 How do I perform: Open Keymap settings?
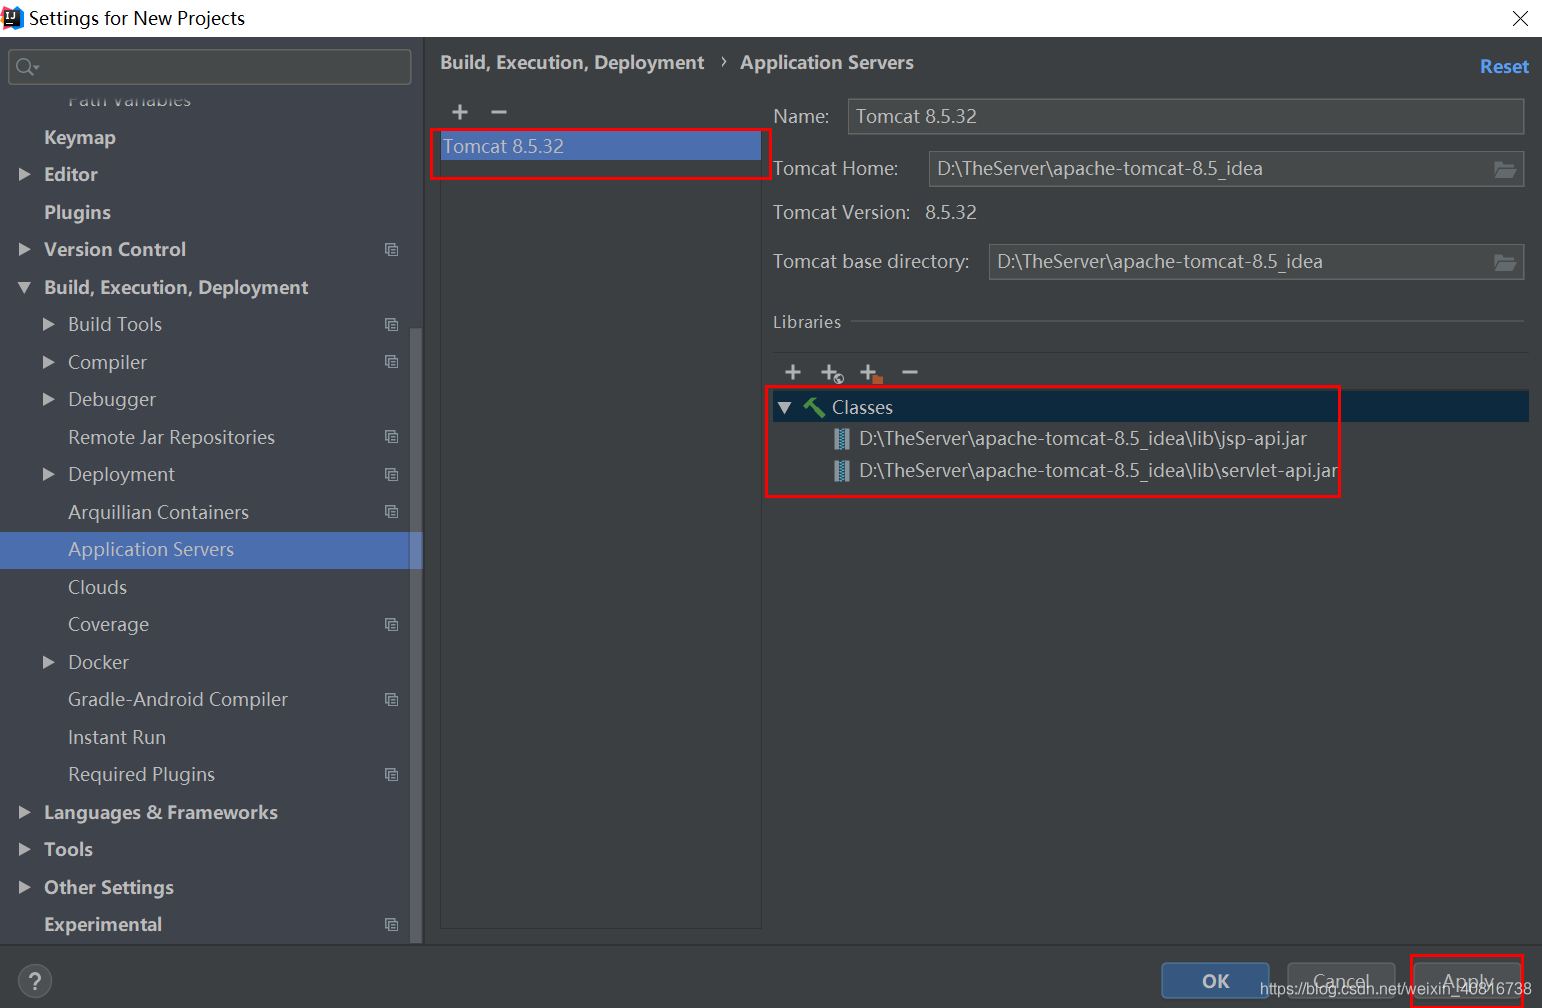[80, 137]
